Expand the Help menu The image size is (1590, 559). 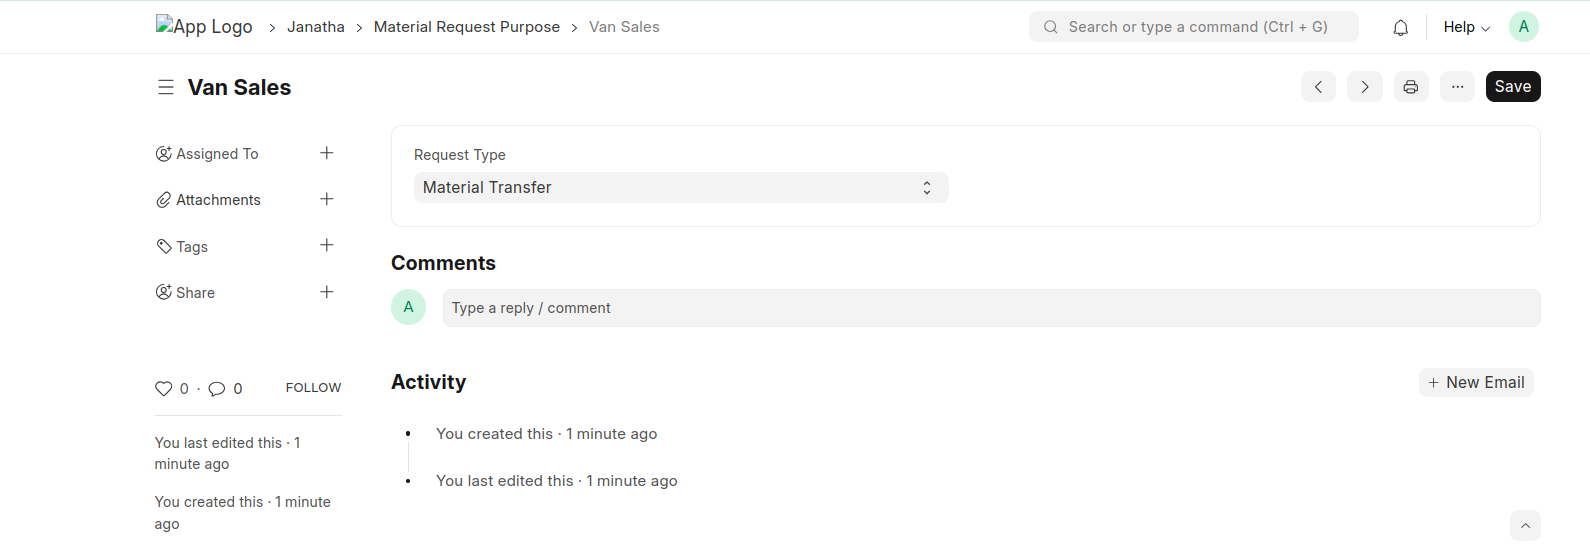point(1466,27)
